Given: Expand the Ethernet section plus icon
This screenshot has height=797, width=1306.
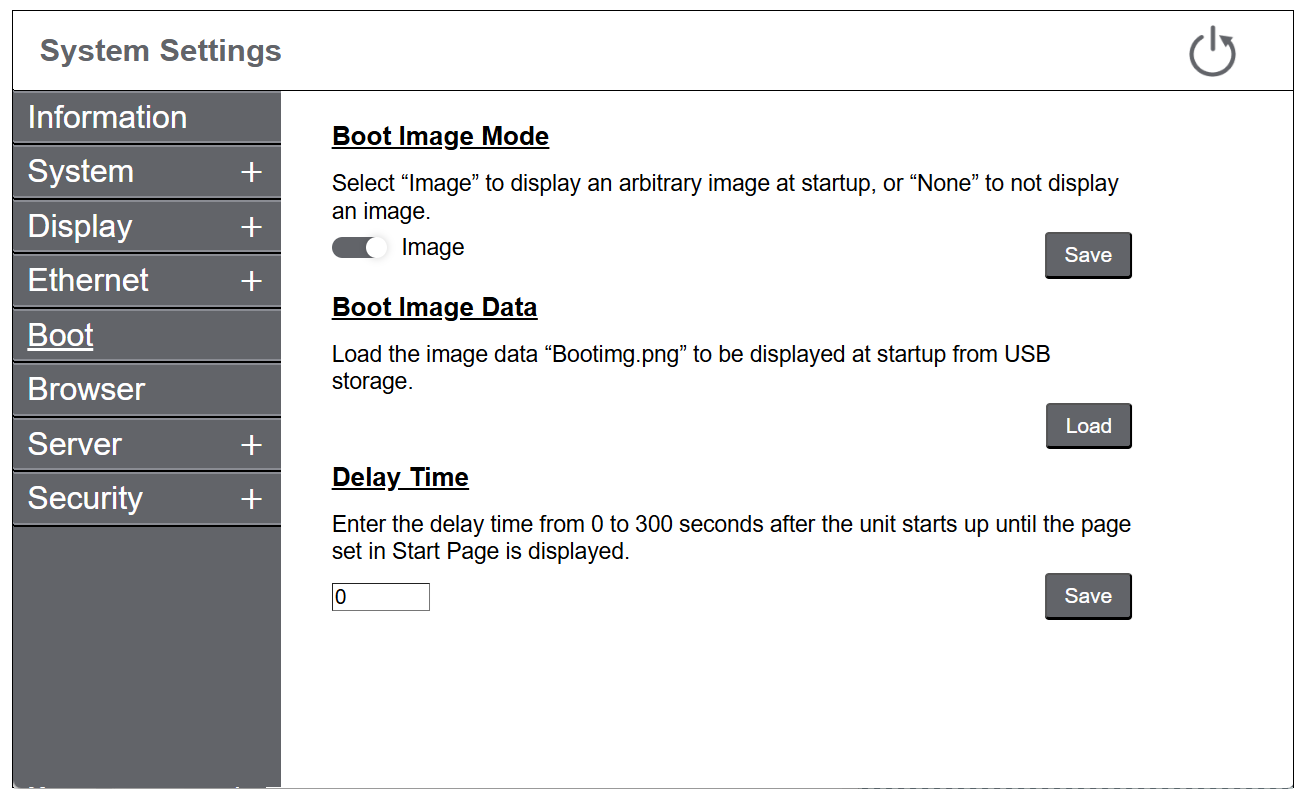Looking at the screenshot, I should point(251,282).
